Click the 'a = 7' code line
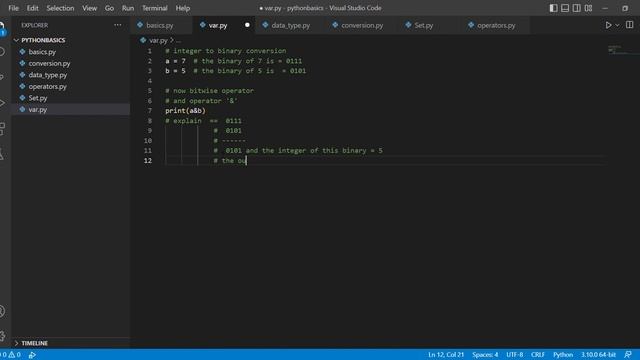640x360 pixels. coord(233,61)
